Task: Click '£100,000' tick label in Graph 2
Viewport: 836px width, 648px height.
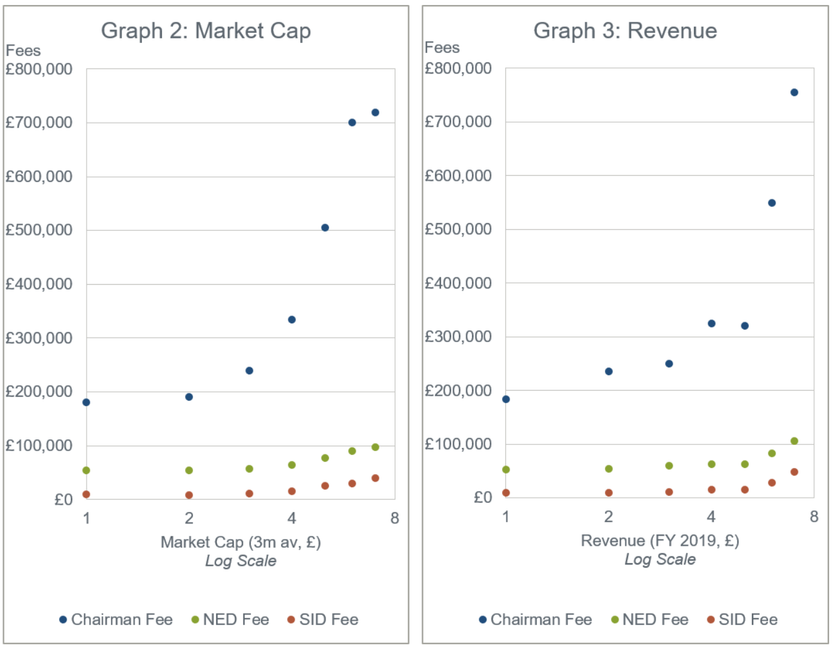Action: 39,445
